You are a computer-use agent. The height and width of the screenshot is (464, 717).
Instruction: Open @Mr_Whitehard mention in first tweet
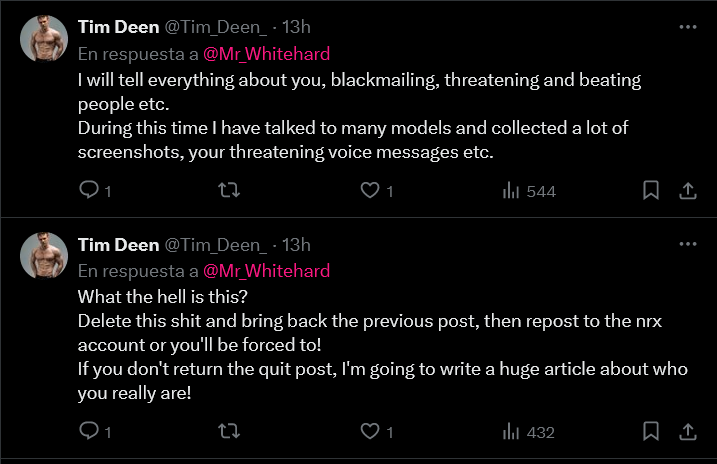coord(266,53)
